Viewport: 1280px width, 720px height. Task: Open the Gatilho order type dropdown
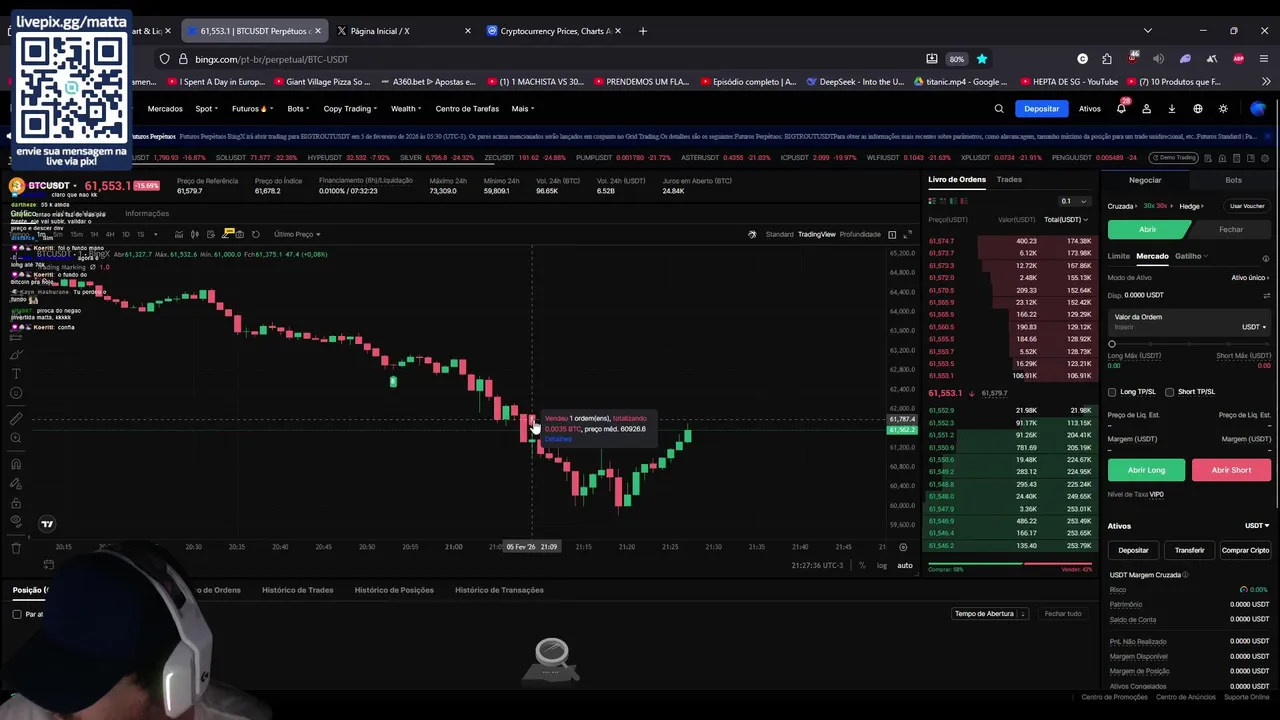(1191, 256)
